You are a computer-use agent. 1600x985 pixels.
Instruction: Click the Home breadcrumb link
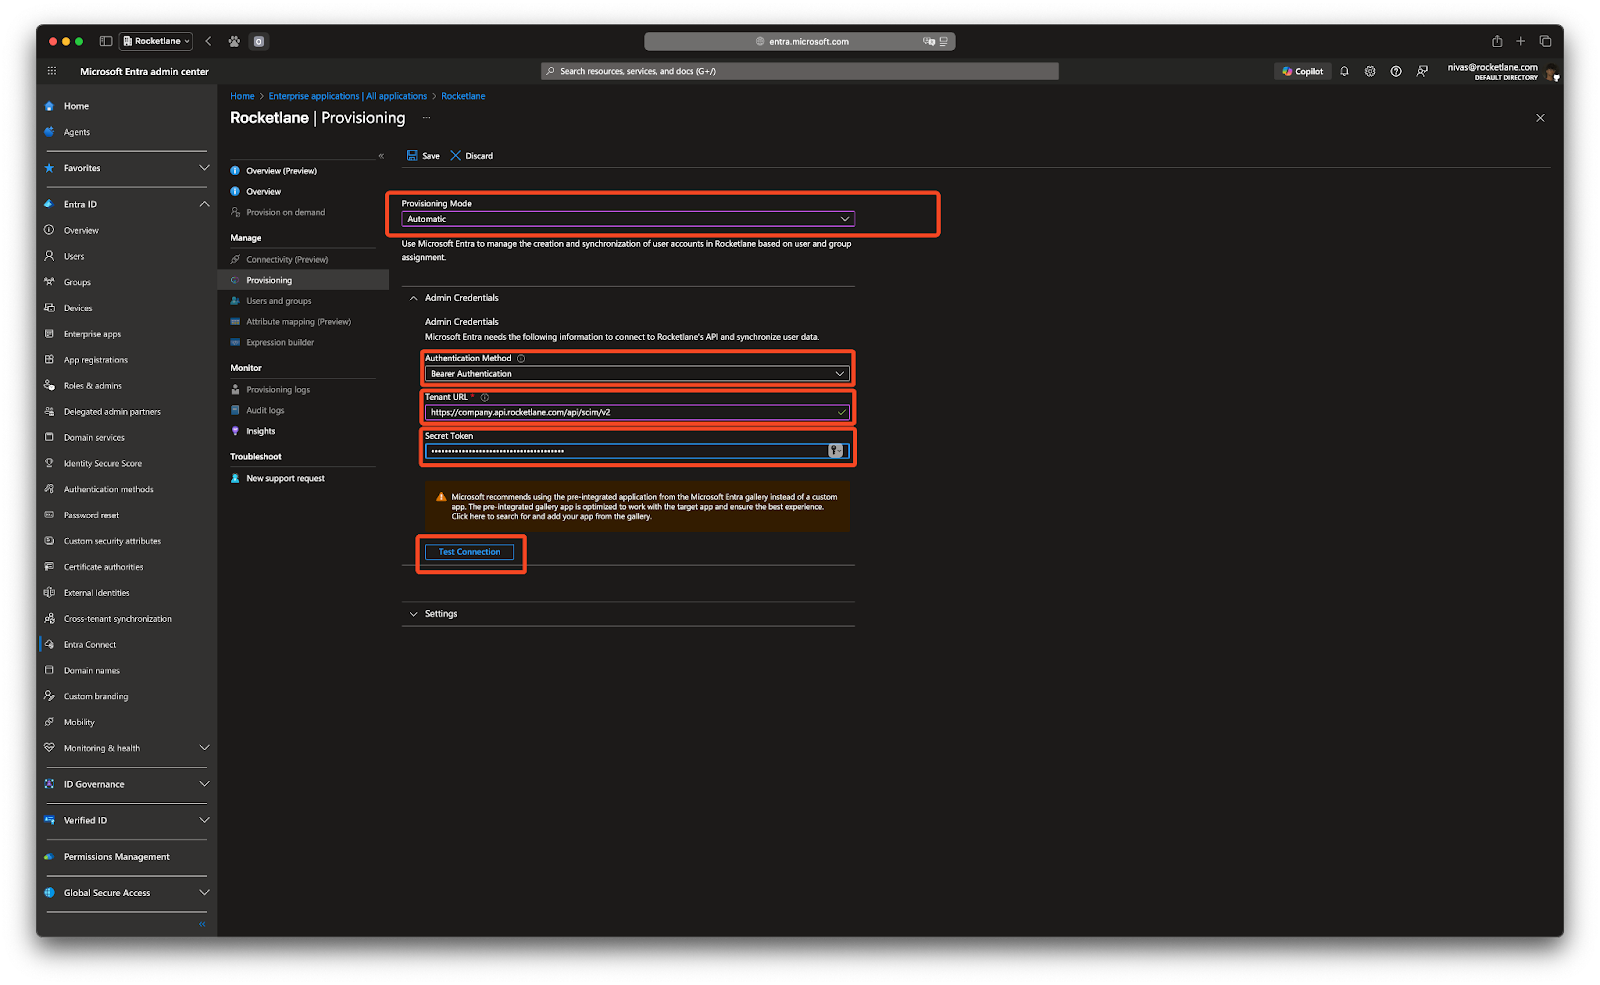tap(242, 96)
